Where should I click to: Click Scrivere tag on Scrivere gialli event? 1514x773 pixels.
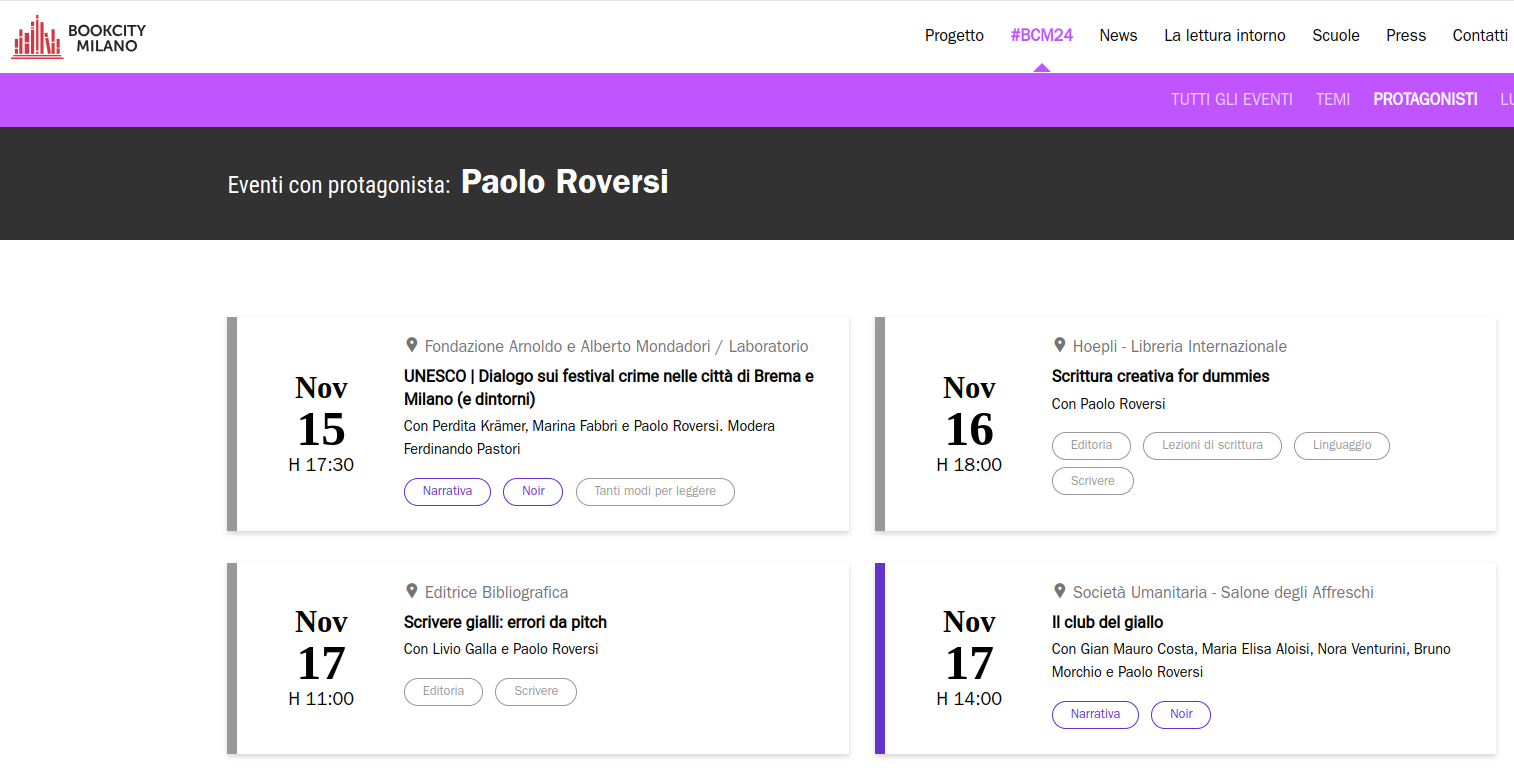536,692
